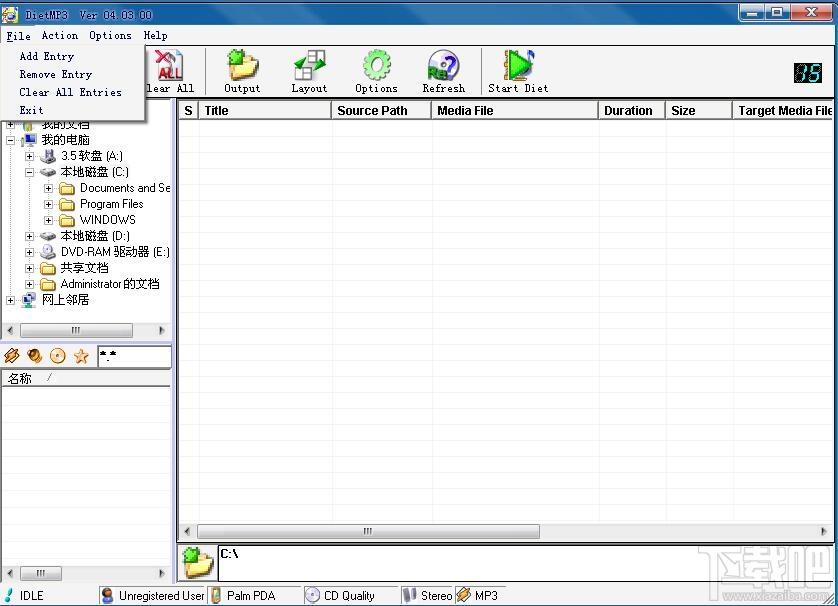
Task: Open the Output folder tool
Action: [x=242, y=65]
